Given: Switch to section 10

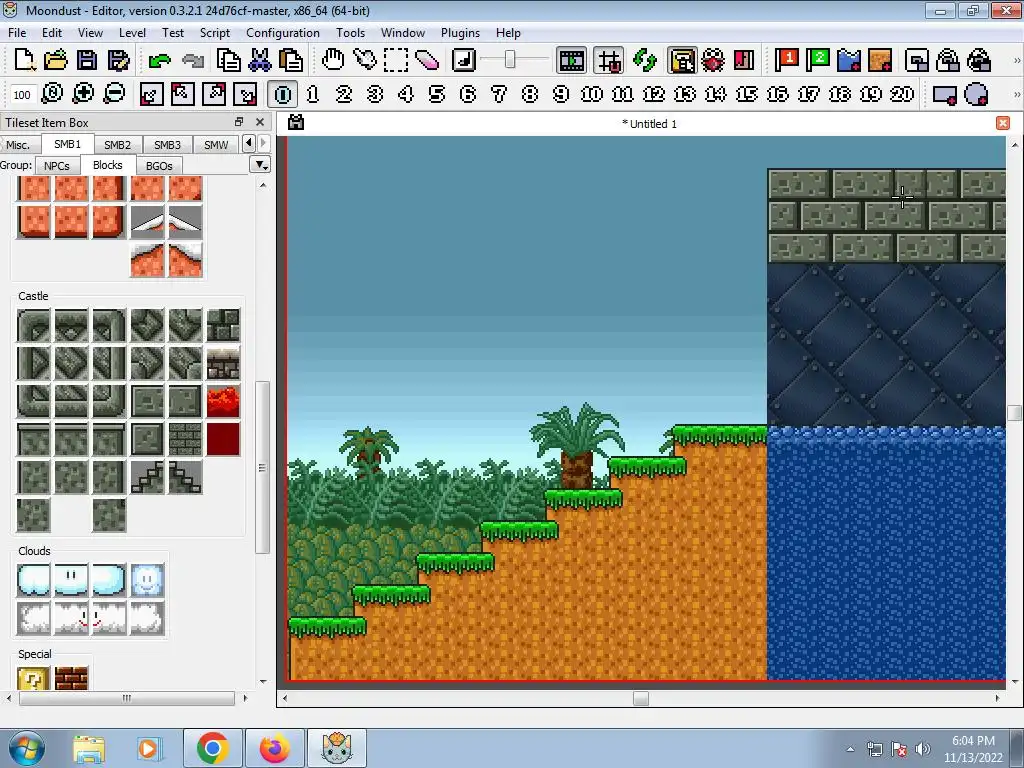Looking at the screenshot, I should [592, 94].
